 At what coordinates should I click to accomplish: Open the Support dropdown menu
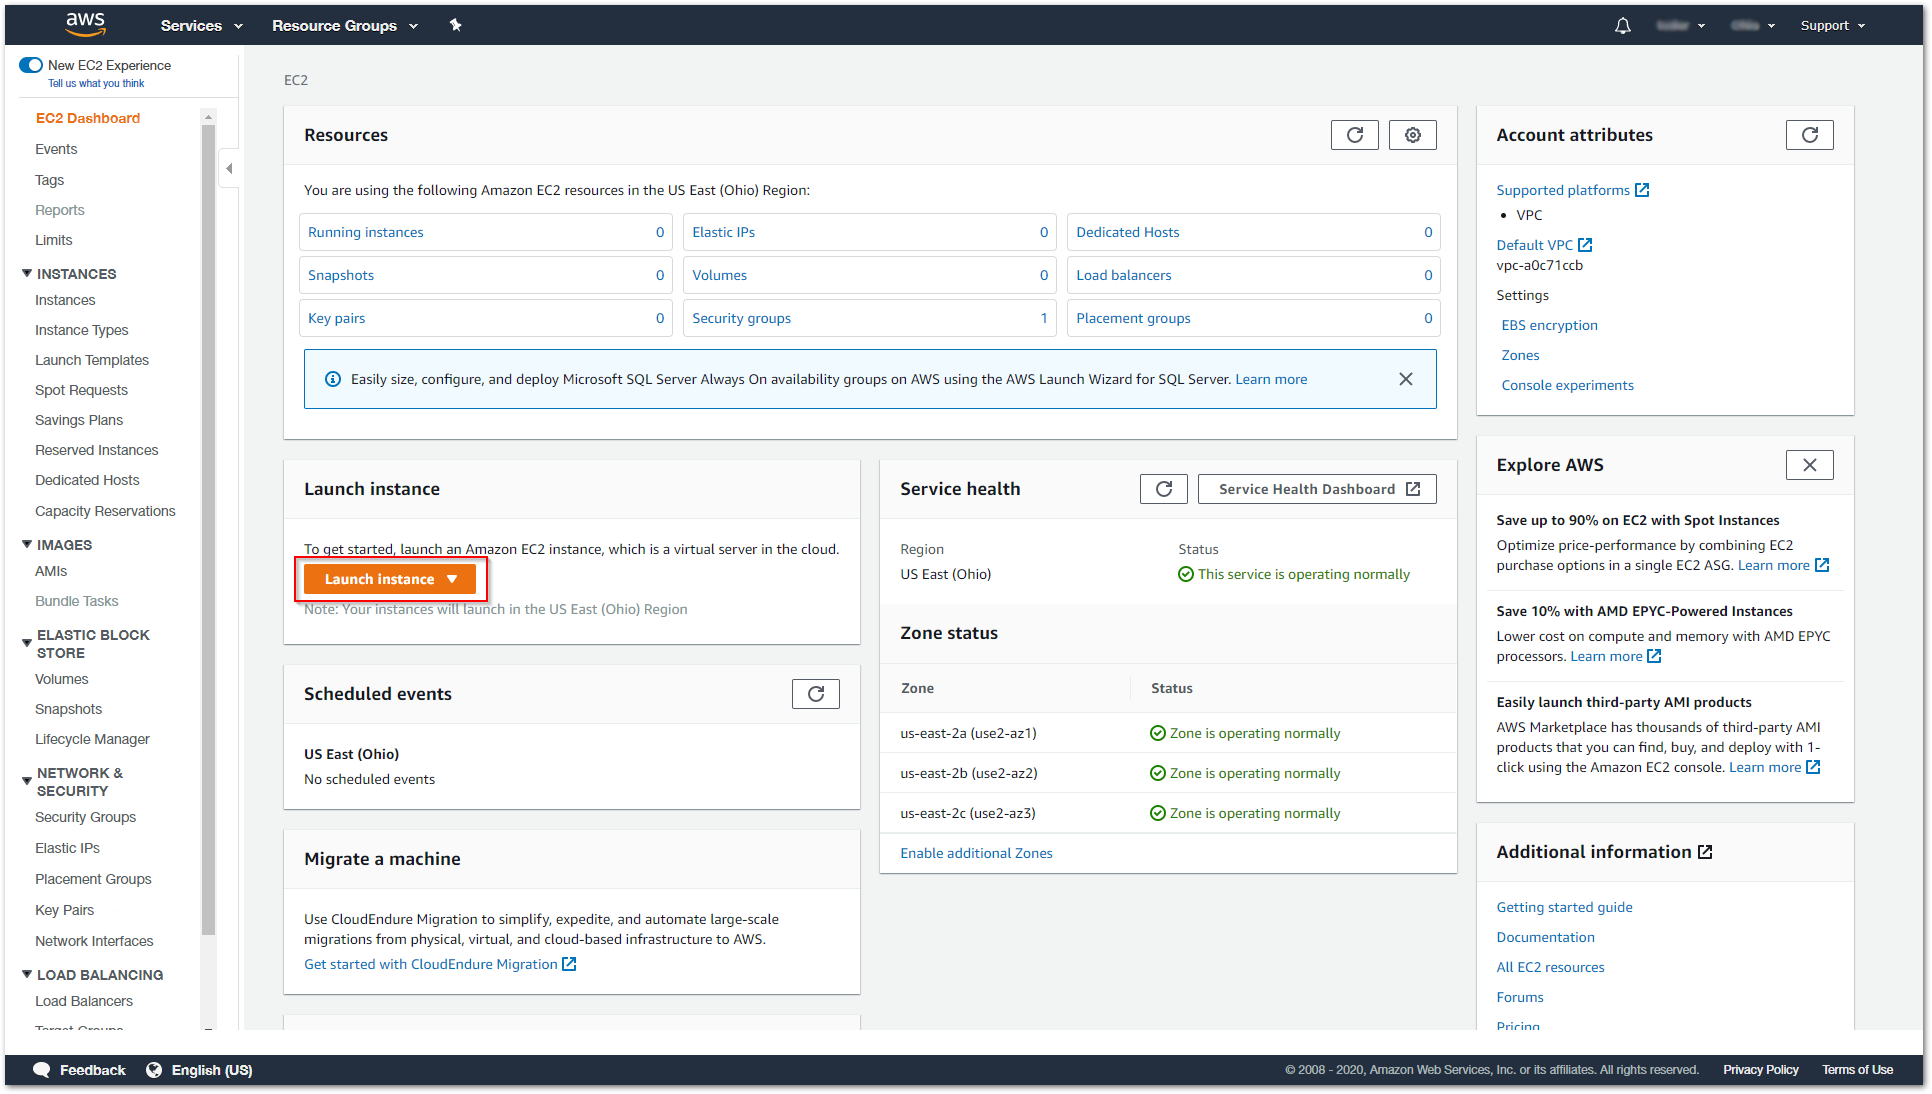(x=1832, y=26)
